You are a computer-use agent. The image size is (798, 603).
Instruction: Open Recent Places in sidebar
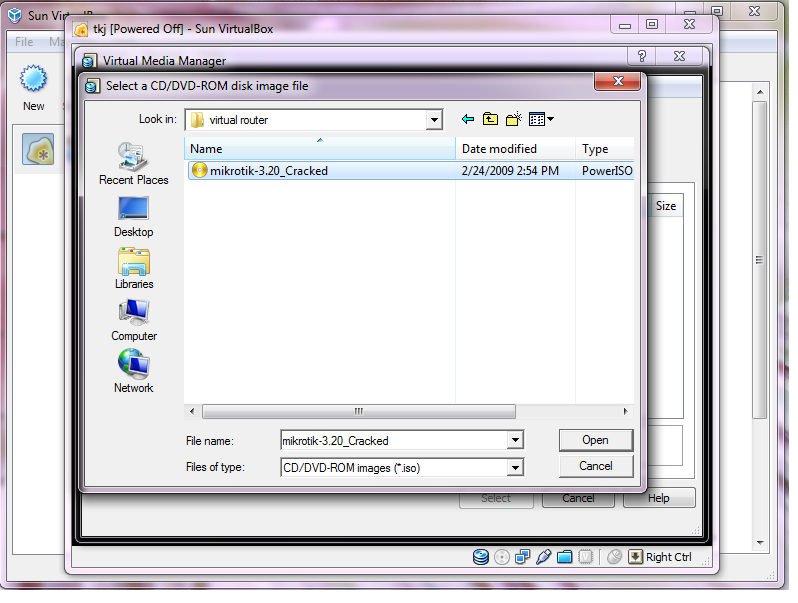(x=133, y=164)
